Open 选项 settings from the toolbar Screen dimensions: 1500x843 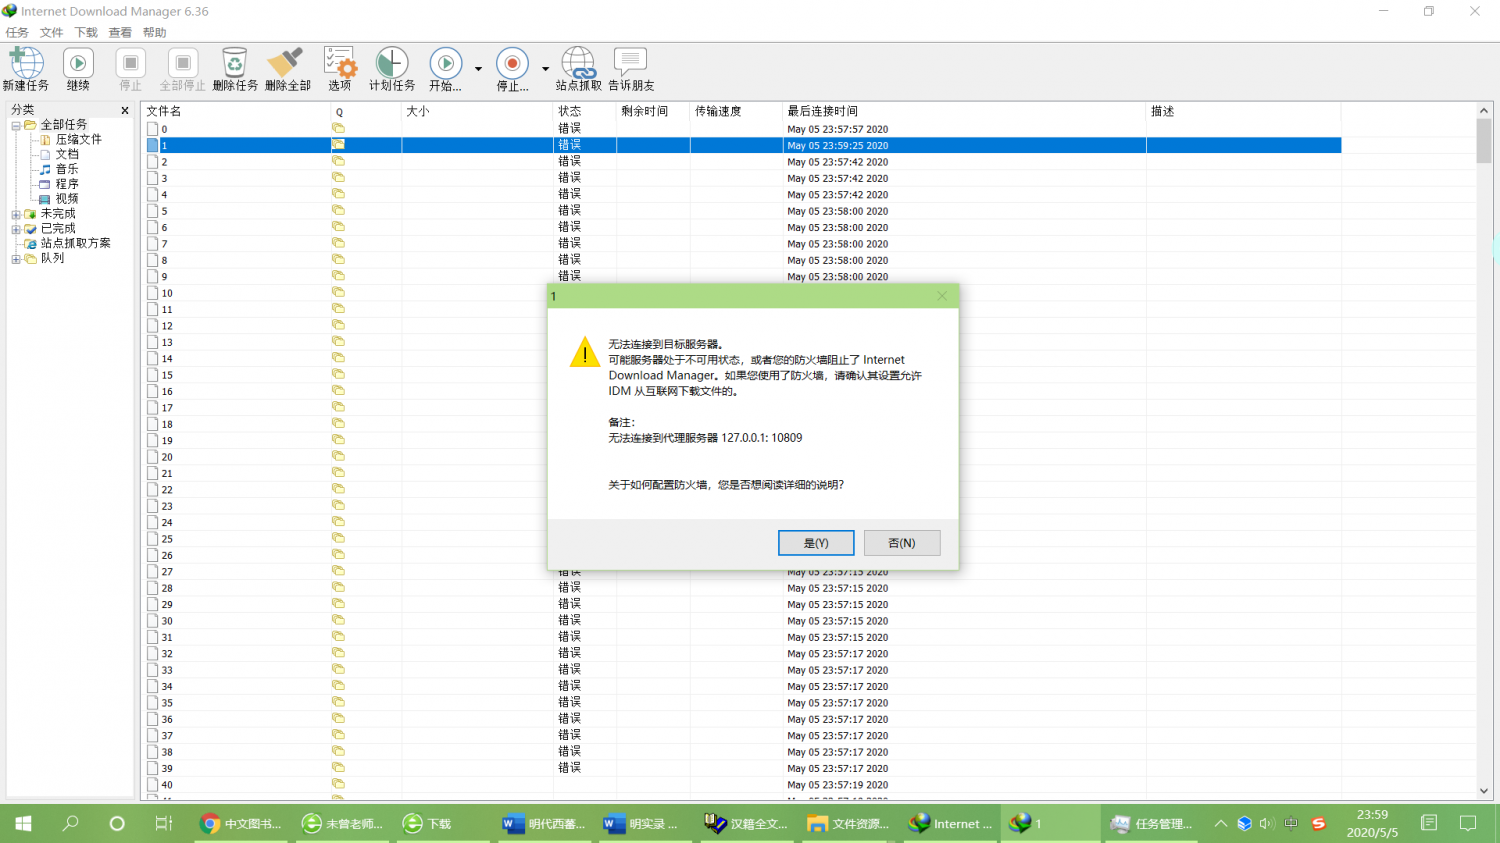click(x=340, y=68)
